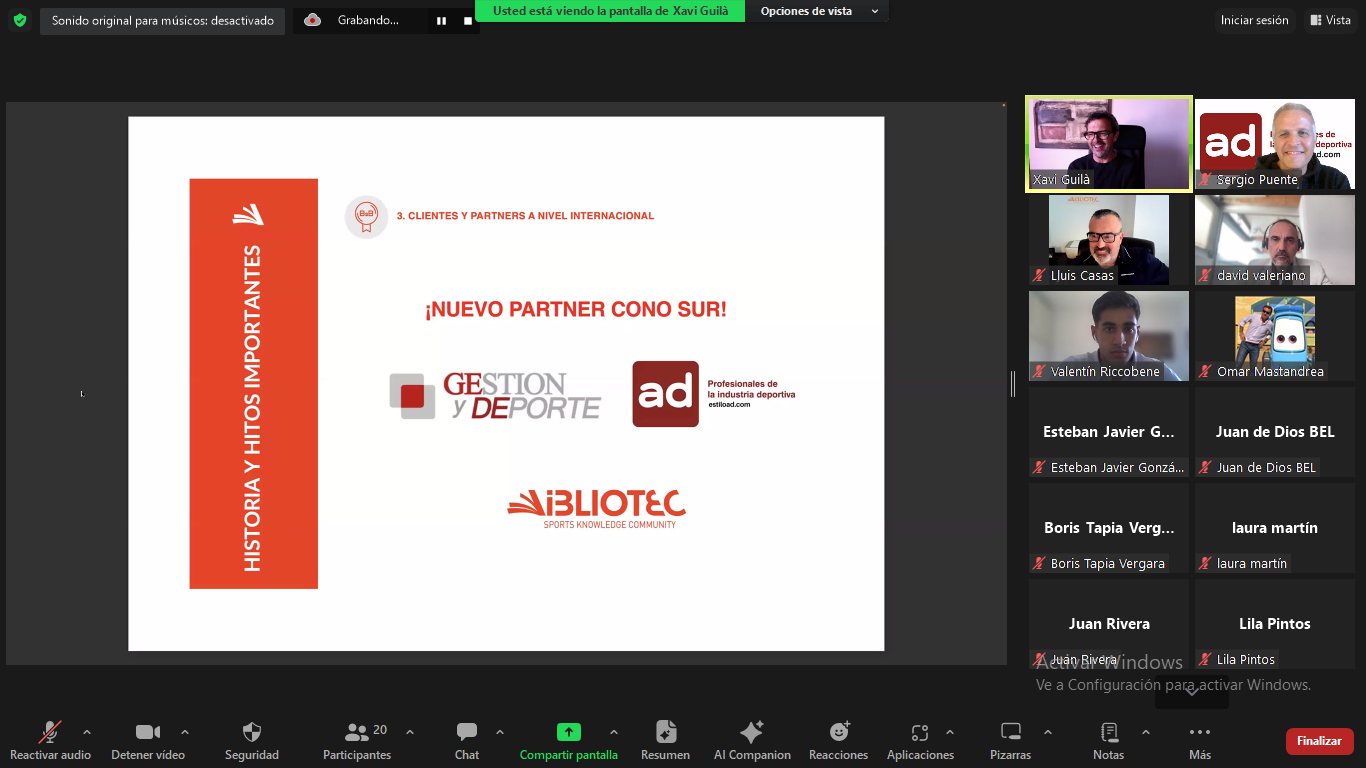
Task: Open Pizarras whiteboards
Action: tap(1011, 741)
